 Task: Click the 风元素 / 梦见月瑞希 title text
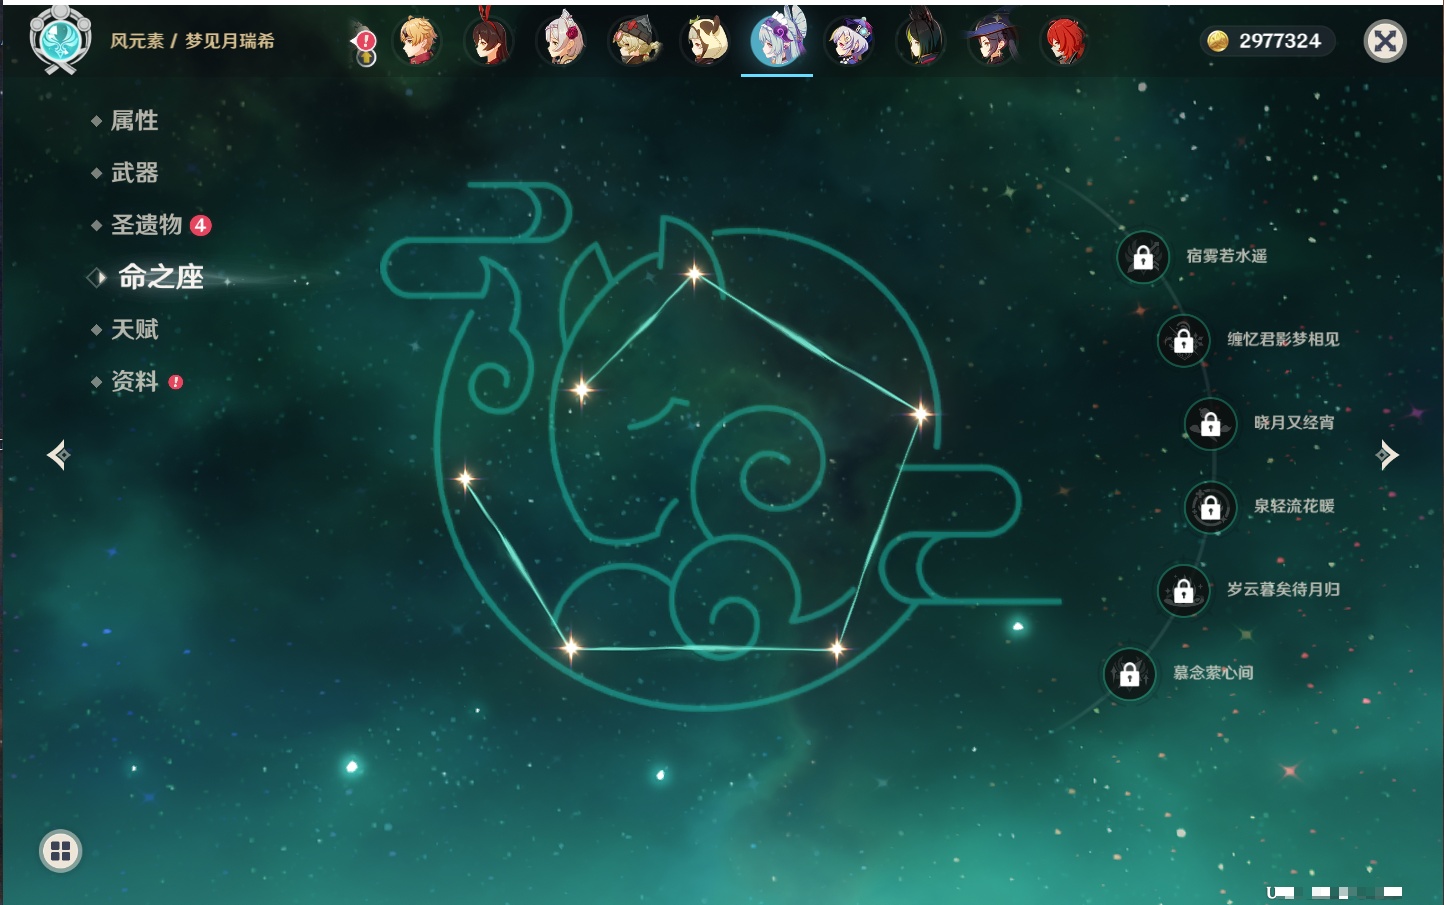click(x=192, y=41)
